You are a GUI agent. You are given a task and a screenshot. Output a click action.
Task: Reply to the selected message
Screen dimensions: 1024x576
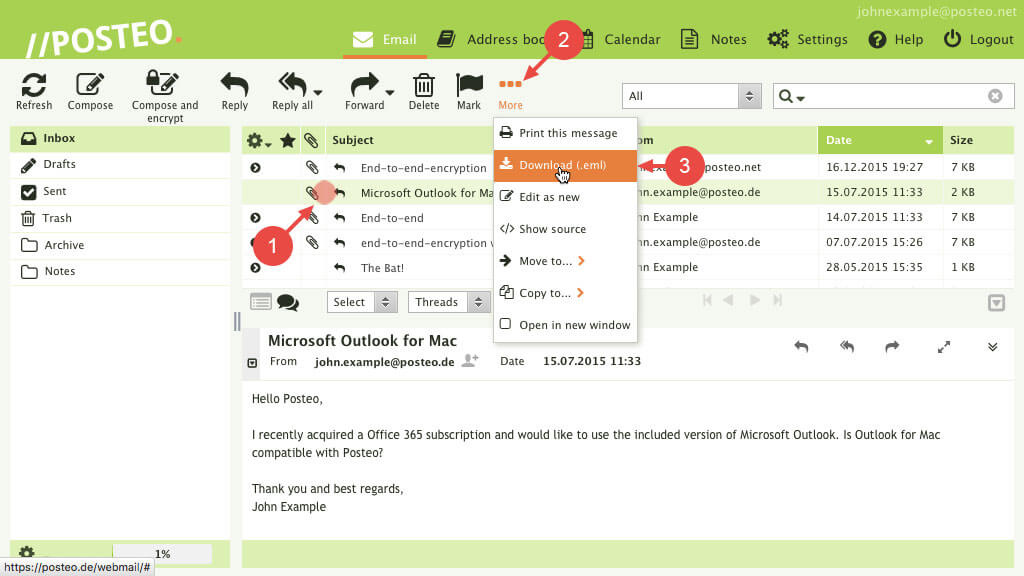tap(234, 85)
